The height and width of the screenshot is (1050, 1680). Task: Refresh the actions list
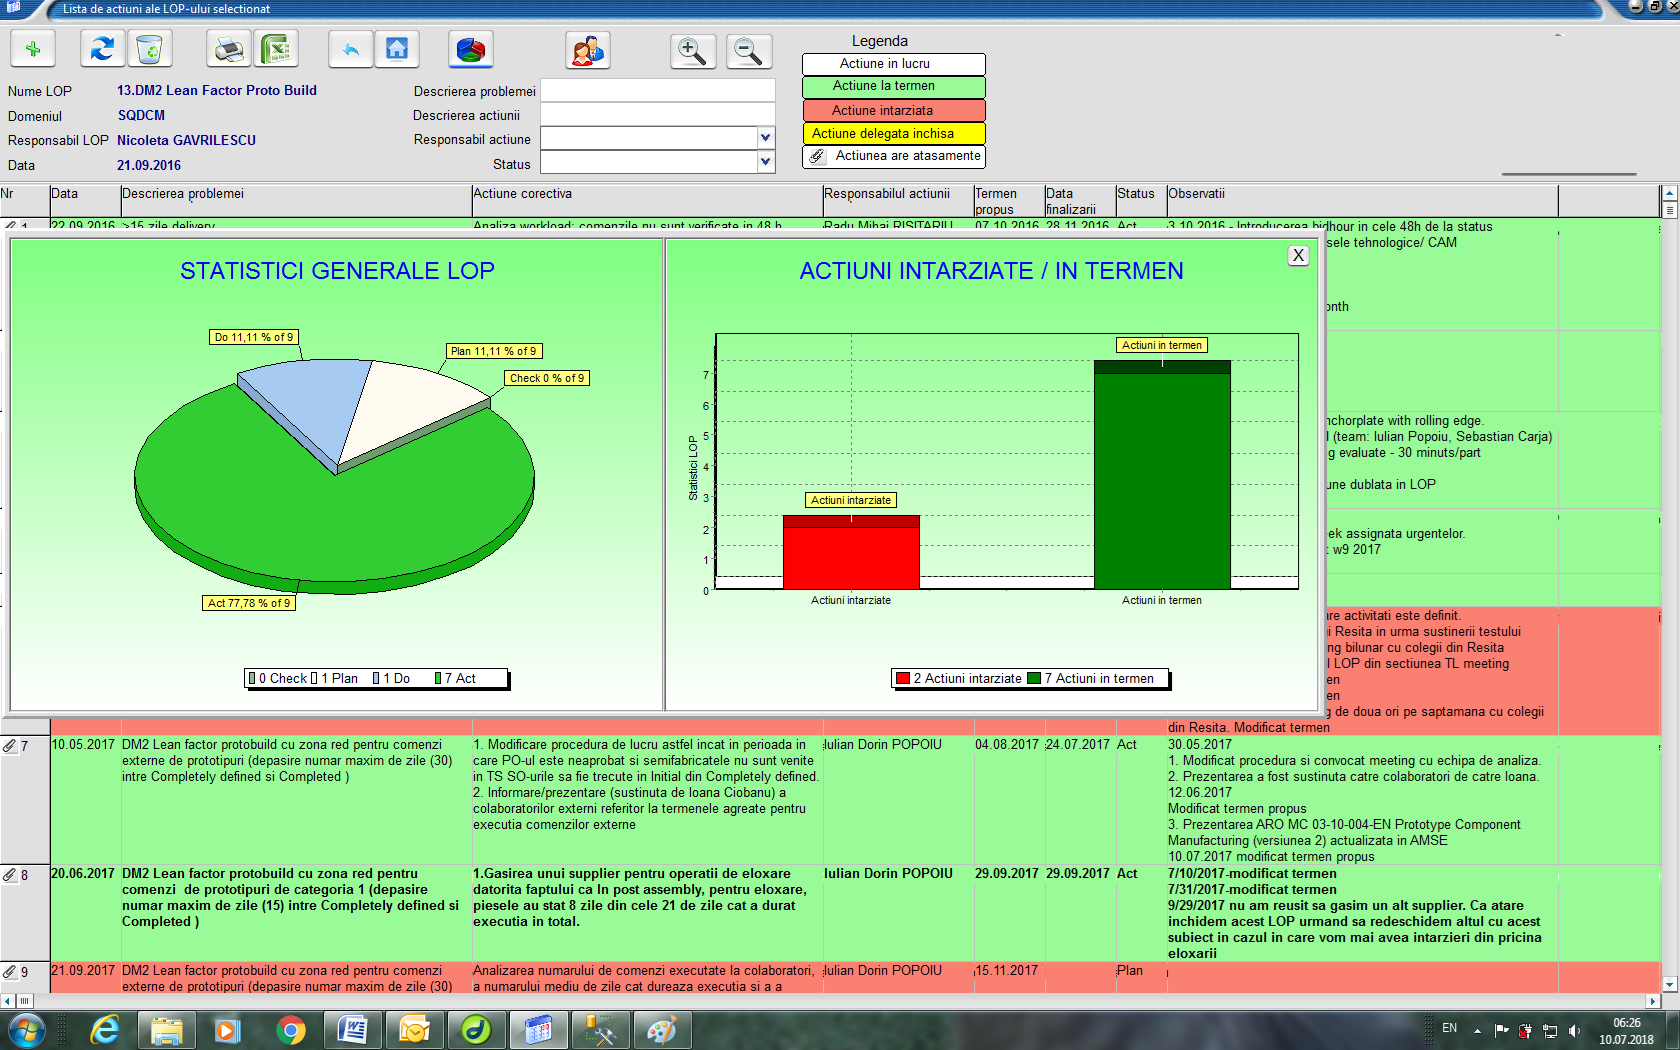tap(101, 48)
